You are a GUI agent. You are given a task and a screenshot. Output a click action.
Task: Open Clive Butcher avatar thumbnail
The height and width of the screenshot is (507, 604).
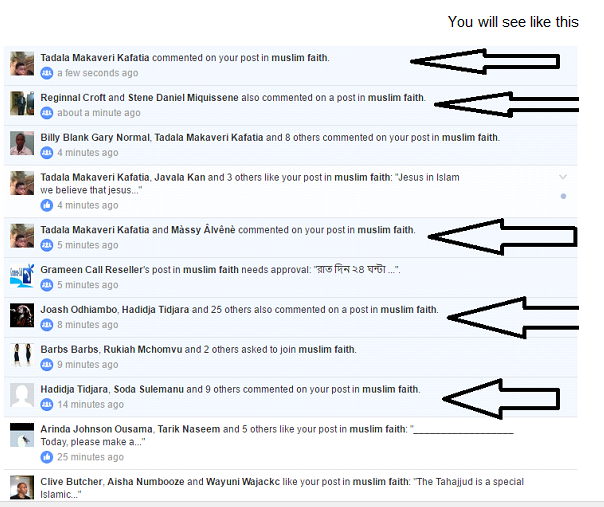click(x=22, y=487)
